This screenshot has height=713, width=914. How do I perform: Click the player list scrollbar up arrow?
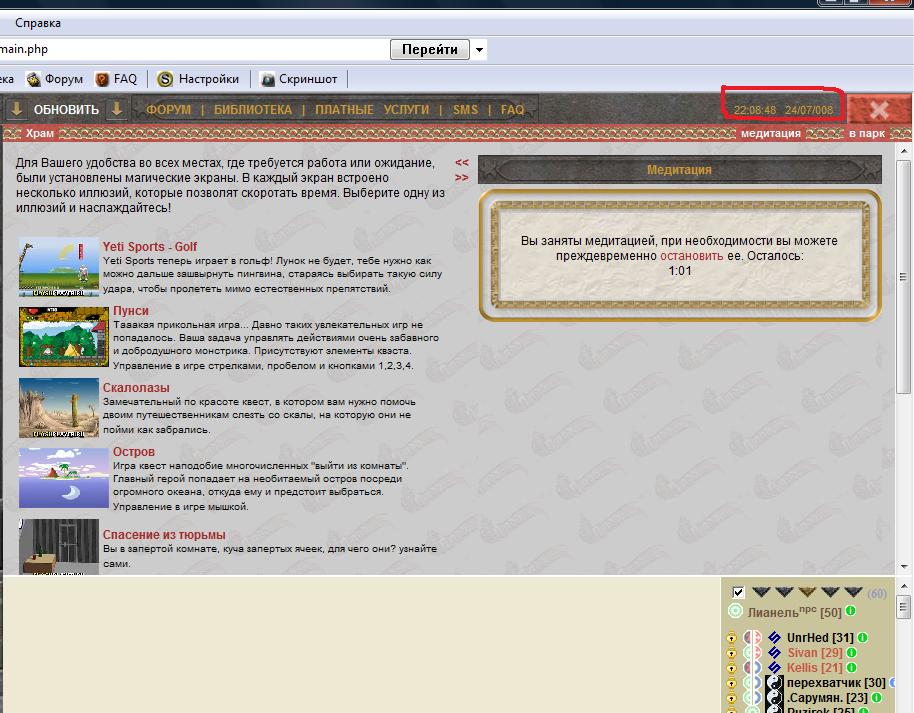pyautogui.click(x=904, y=585)
